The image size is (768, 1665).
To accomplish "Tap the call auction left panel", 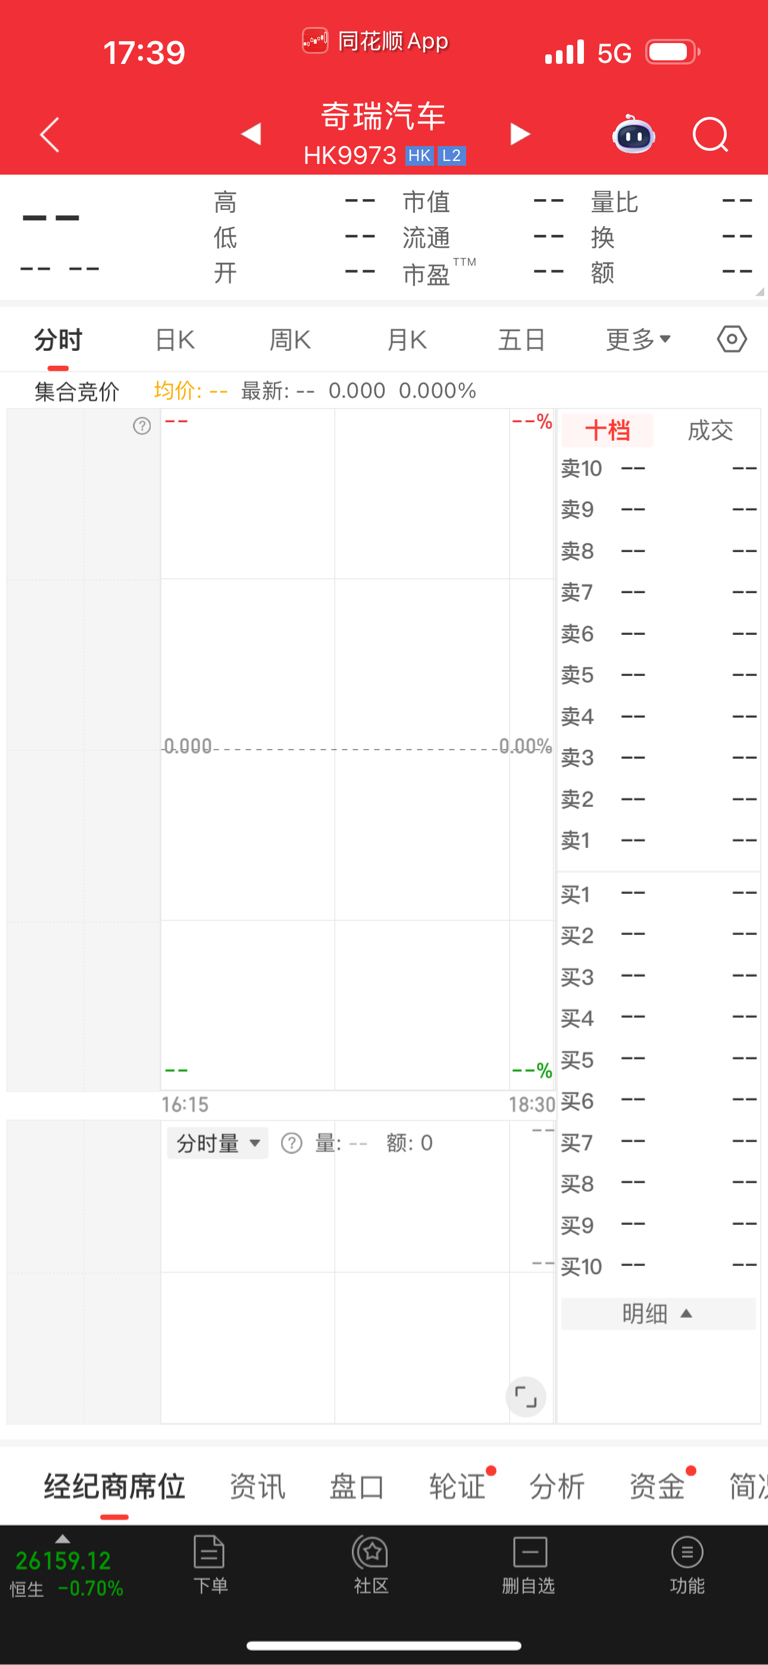I will 83,749.
